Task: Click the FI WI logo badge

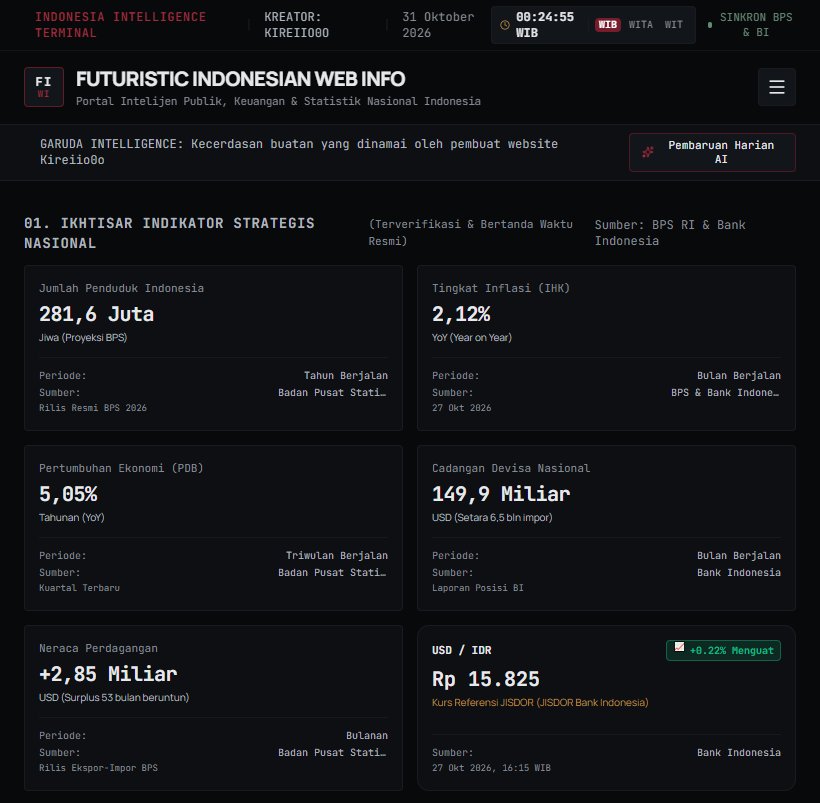Action: click(x=44, y=87)
